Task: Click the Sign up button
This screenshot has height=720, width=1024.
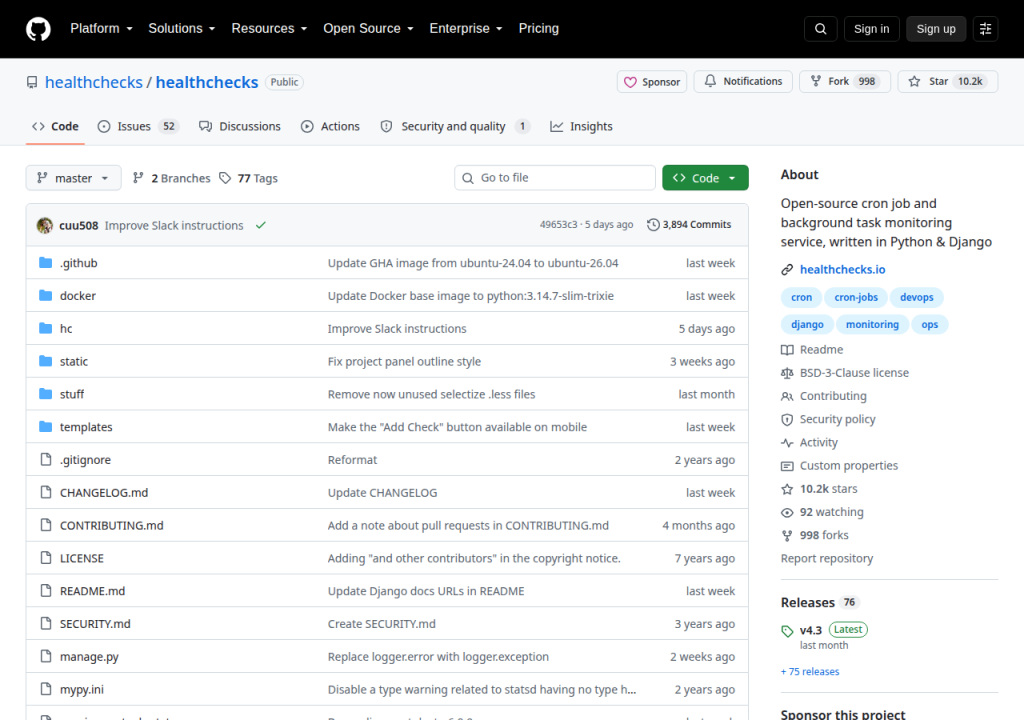Action: (x=936, y=29)
